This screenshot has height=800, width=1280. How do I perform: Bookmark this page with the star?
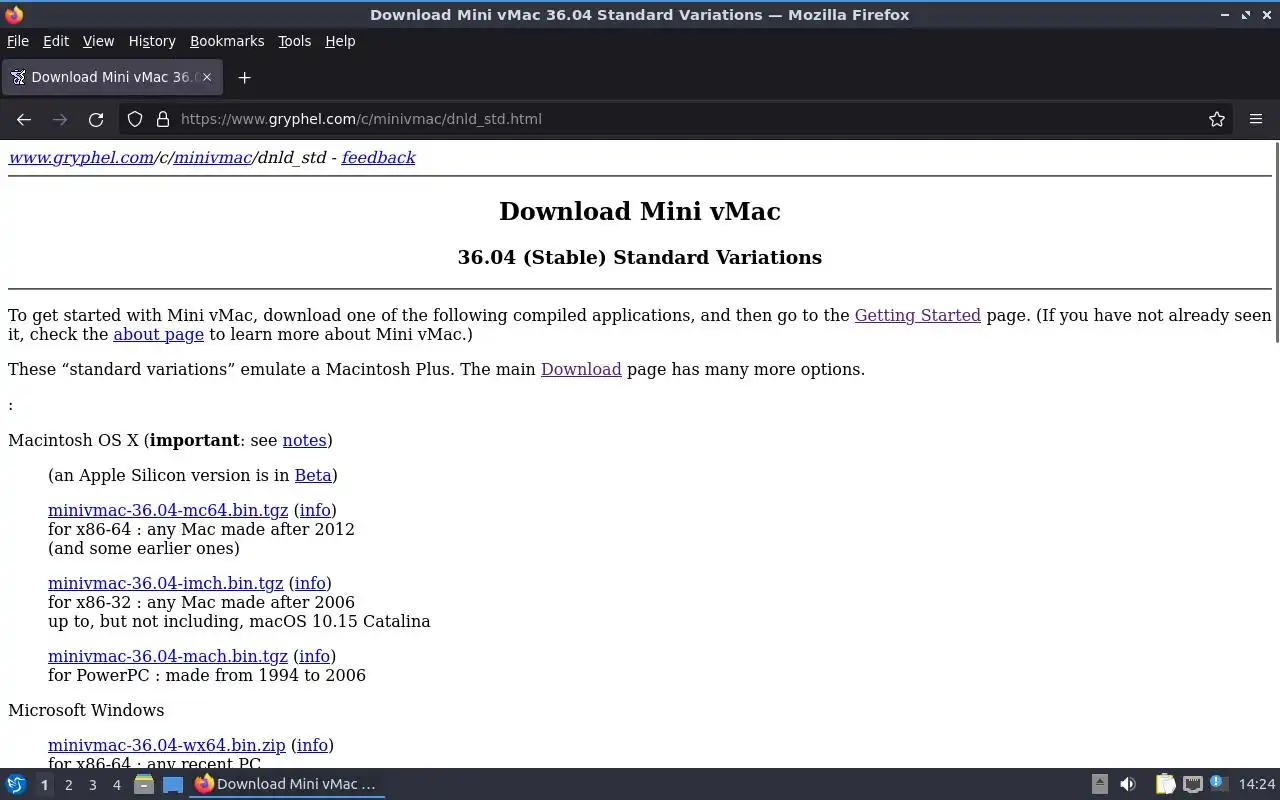click(1217, 119)
